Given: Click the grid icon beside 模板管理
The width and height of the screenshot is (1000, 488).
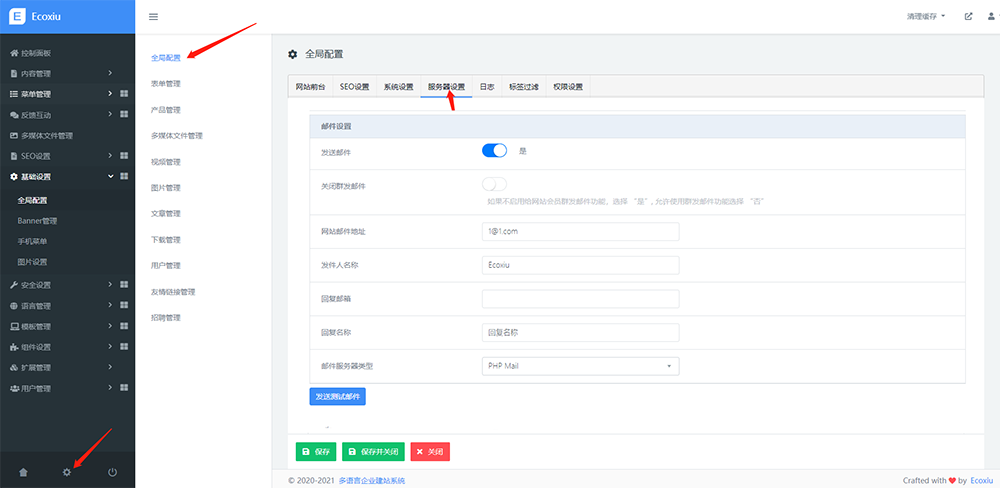Looking at the screenshot, I should (x=124, y=326).
